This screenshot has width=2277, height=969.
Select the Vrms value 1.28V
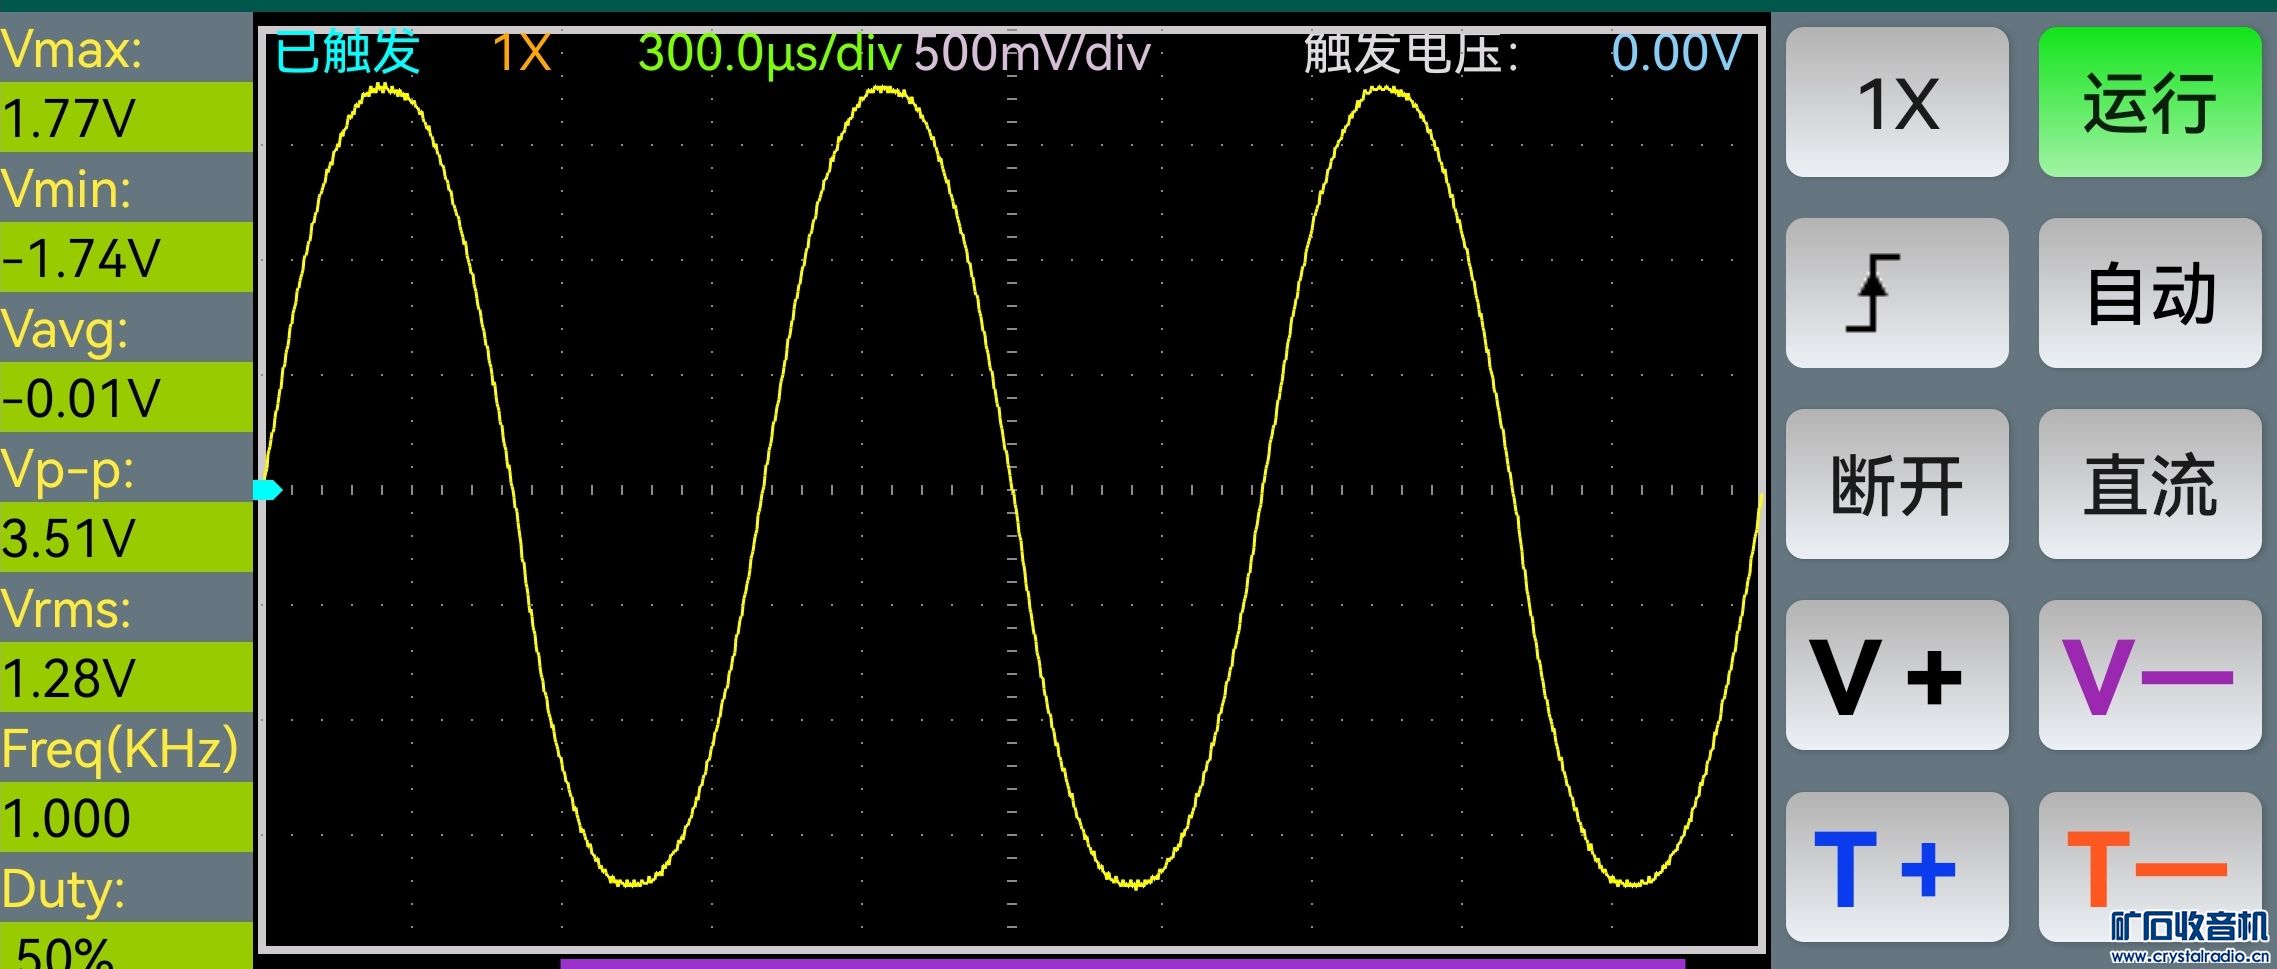point(126,677)
